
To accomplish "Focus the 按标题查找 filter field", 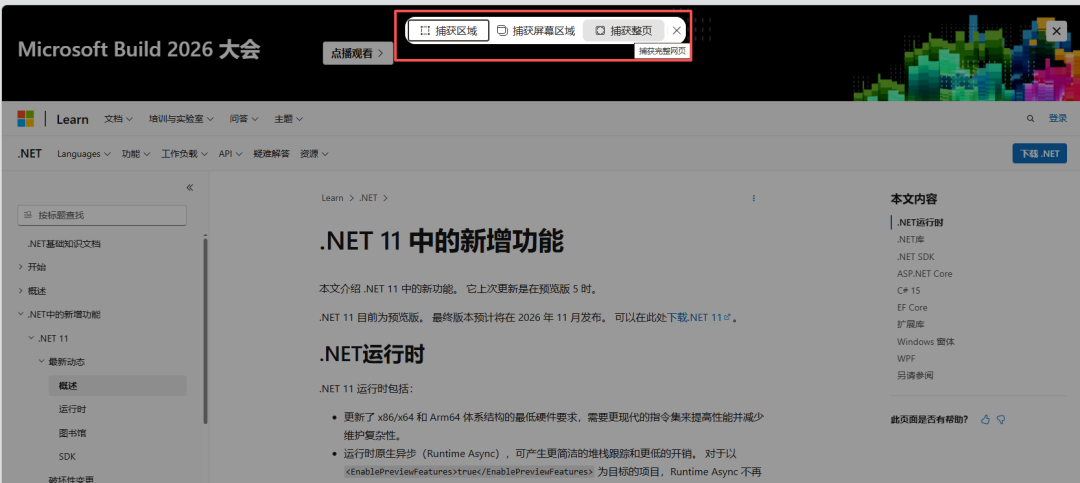I will (x=102, y=215).
